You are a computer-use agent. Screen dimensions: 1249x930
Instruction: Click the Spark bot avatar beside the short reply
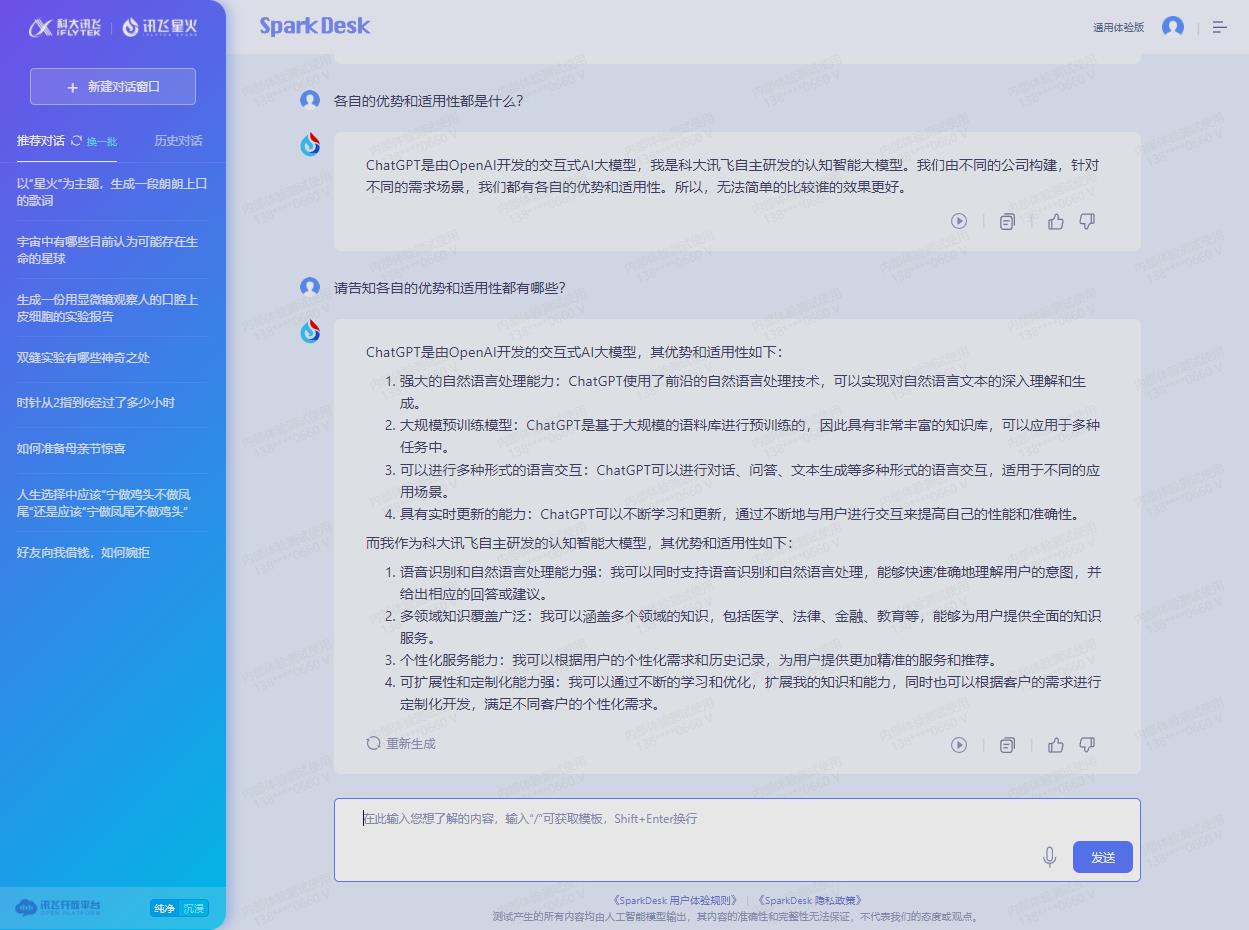point(310,144)
